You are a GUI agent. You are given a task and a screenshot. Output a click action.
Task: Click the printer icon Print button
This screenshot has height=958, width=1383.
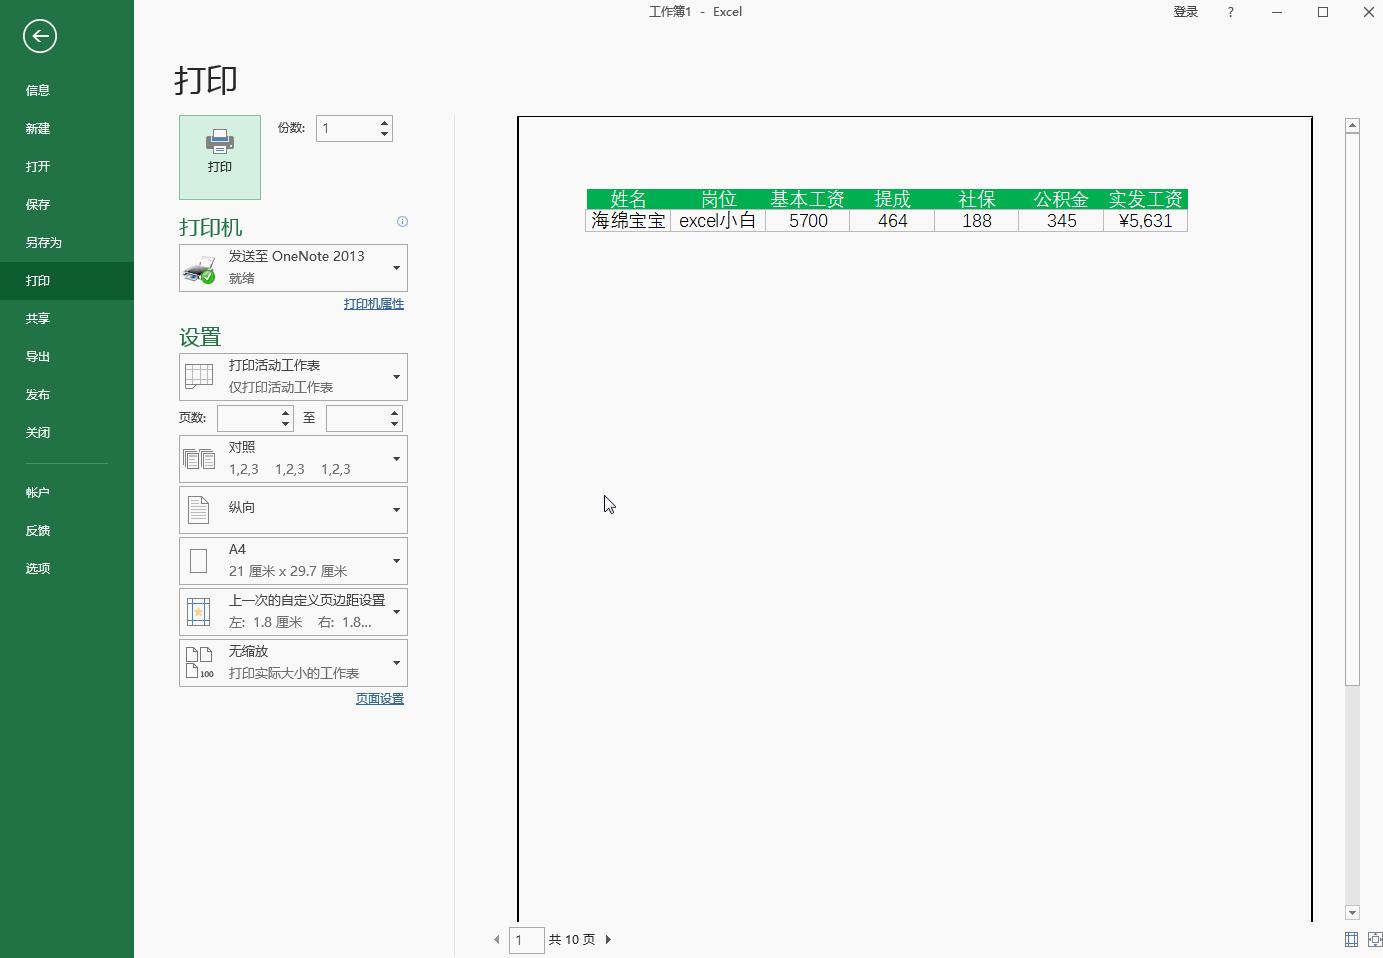click(220, 157)
